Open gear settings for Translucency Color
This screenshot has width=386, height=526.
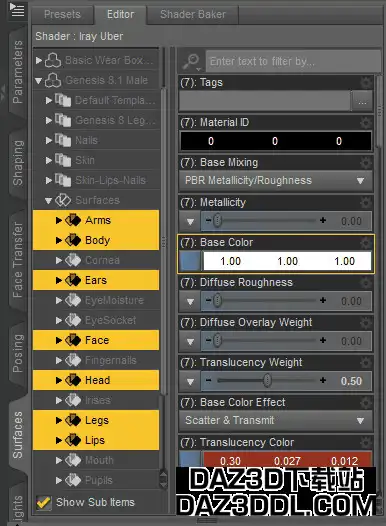pos(366,442)
